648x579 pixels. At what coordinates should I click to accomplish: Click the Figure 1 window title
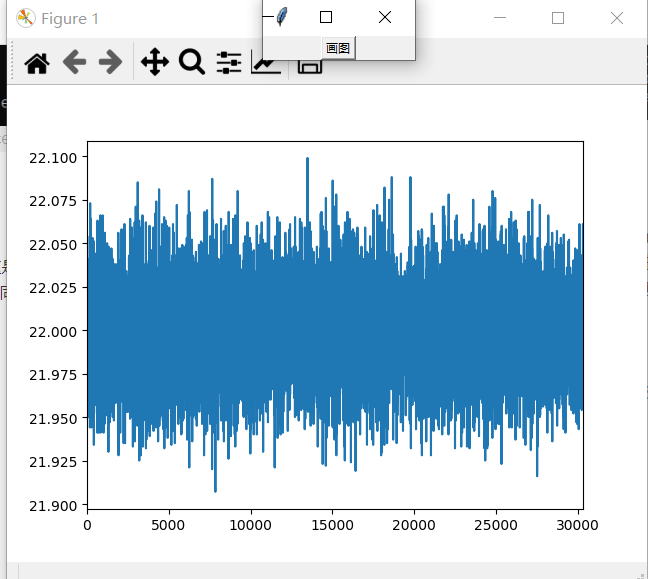point(70,19)
